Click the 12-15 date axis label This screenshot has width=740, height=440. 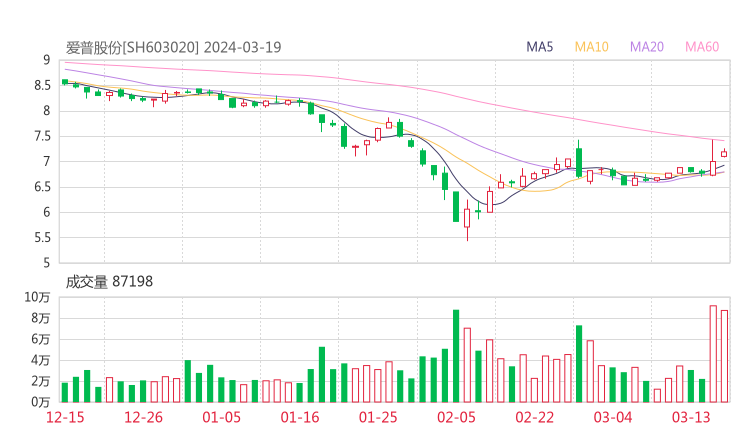click(x=65, y=417)
